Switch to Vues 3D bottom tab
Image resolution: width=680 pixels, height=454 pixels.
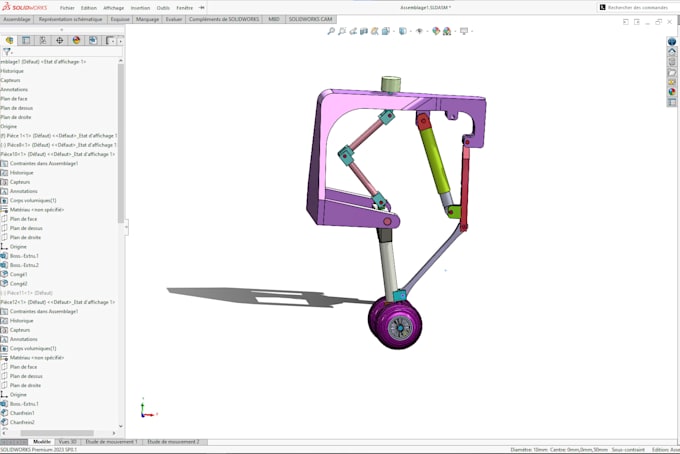click(68, 442)
